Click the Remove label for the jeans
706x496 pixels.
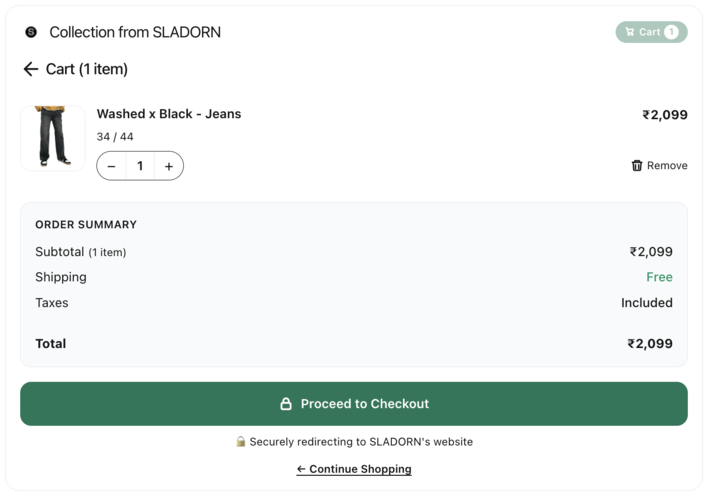click(x=667, y=166)
